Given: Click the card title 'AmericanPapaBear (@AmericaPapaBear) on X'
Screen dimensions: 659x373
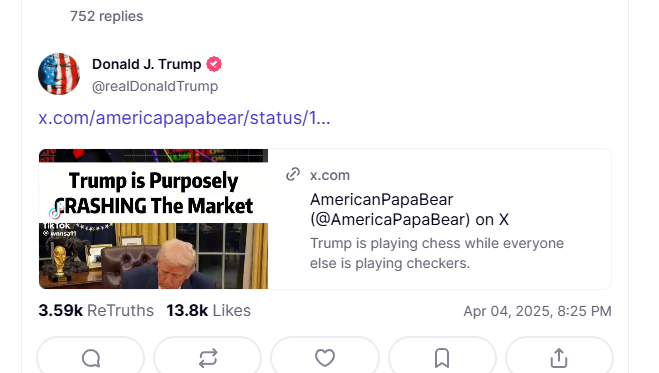Looking at the screenshot, I should pos(409,209).
